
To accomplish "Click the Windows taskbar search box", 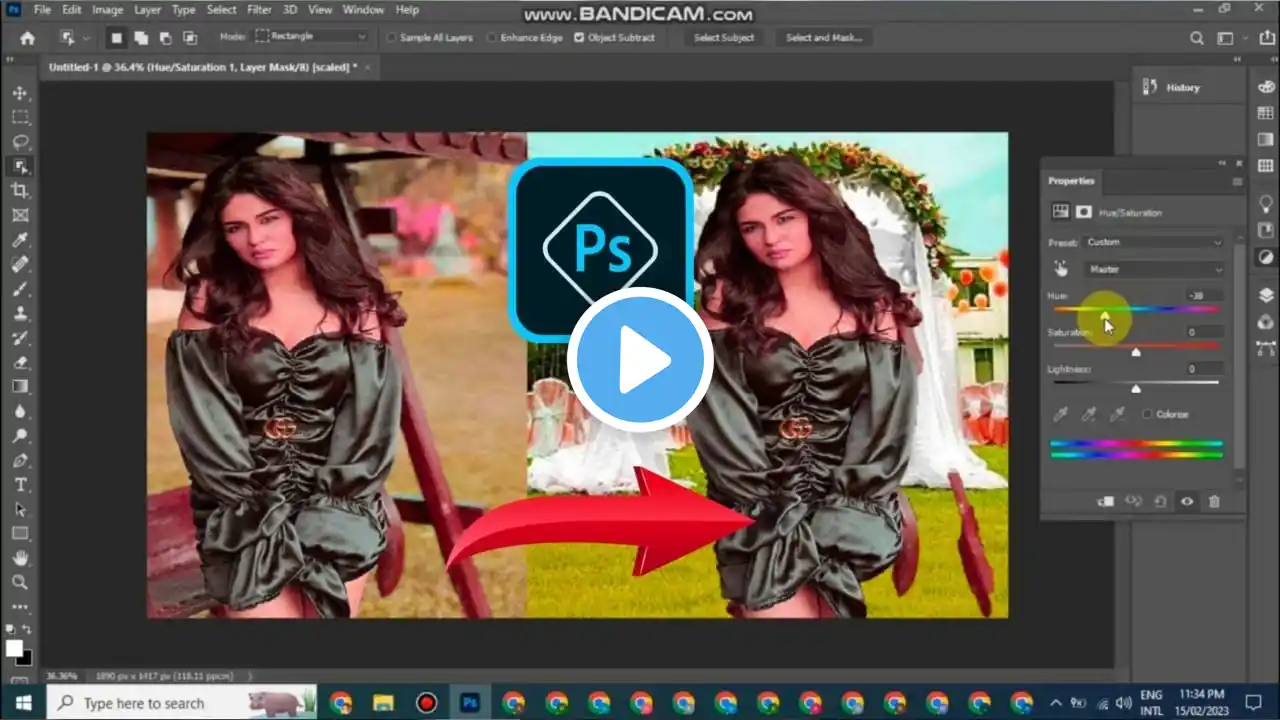I will (x=182, y=702).
